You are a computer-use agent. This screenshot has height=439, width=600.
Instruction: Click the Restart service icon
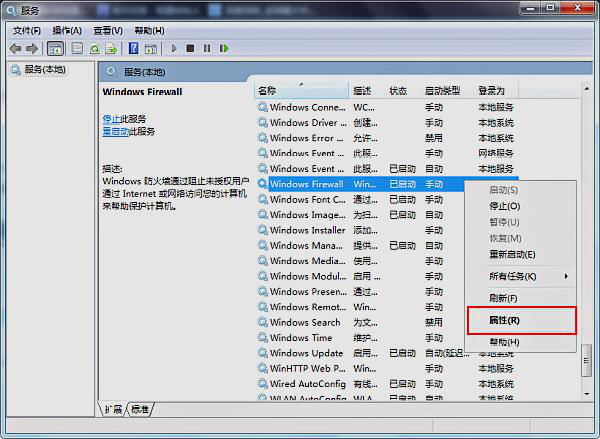[x=224, y=49]
